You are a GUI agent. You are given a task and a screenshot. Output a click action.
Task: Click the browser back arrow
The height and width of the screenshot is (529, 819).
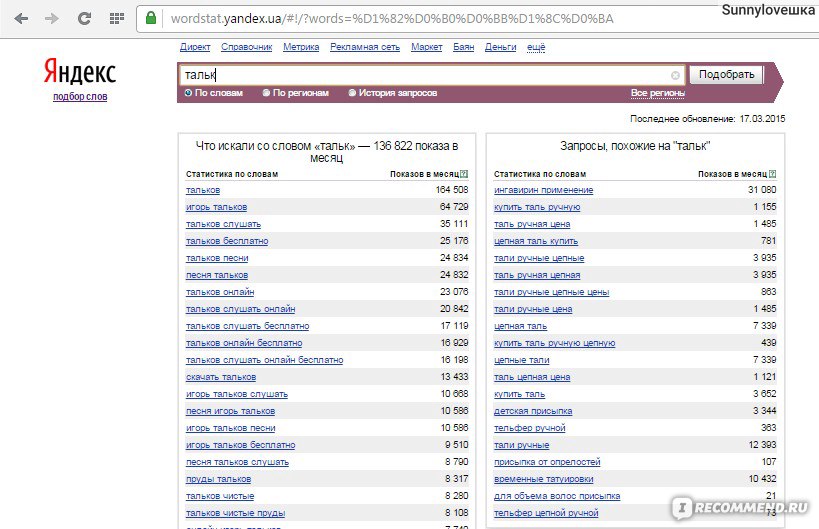pos(21,19)
